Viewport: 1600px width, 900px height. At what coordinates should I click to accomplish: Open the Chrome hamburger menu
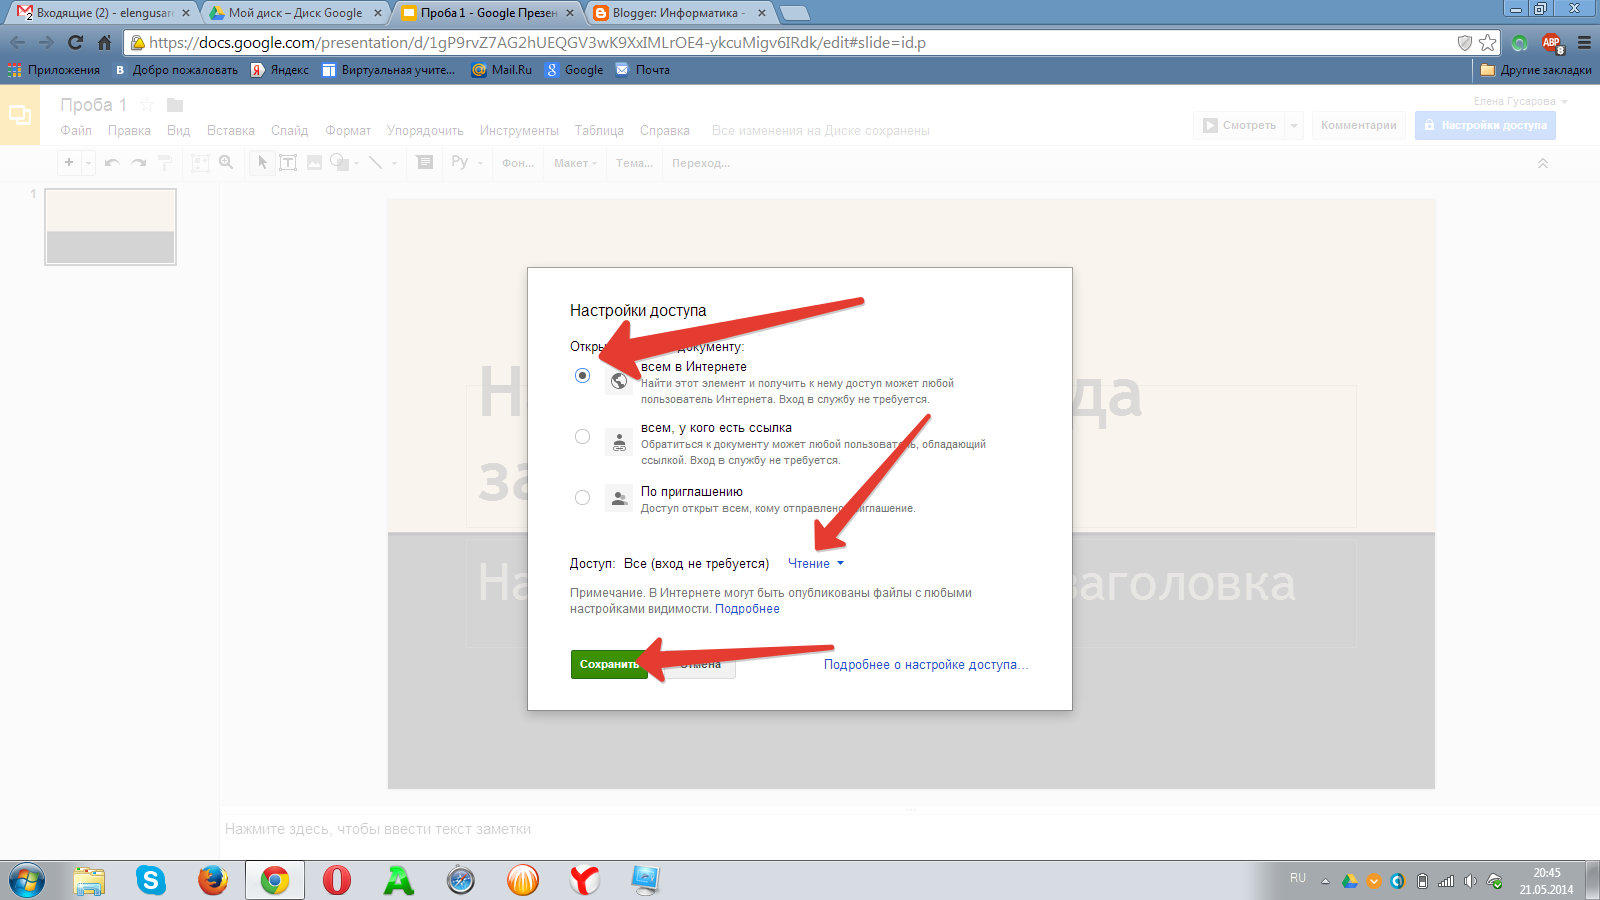pos(1584,42)
